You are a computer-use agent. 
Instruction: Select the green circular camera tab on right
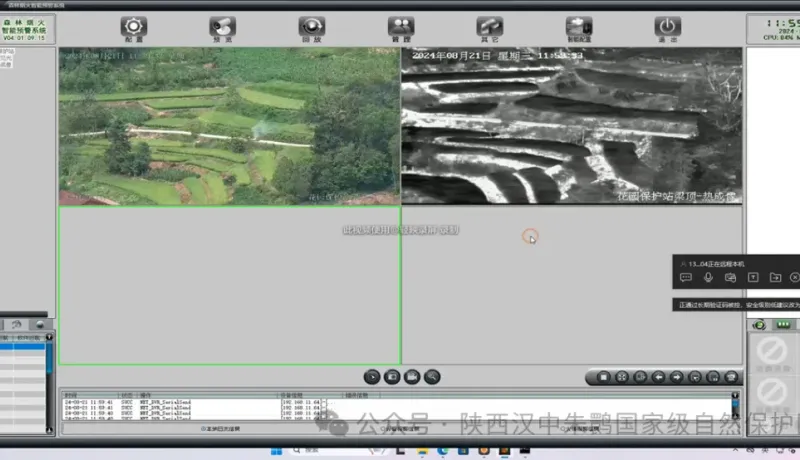pos(759,325)
